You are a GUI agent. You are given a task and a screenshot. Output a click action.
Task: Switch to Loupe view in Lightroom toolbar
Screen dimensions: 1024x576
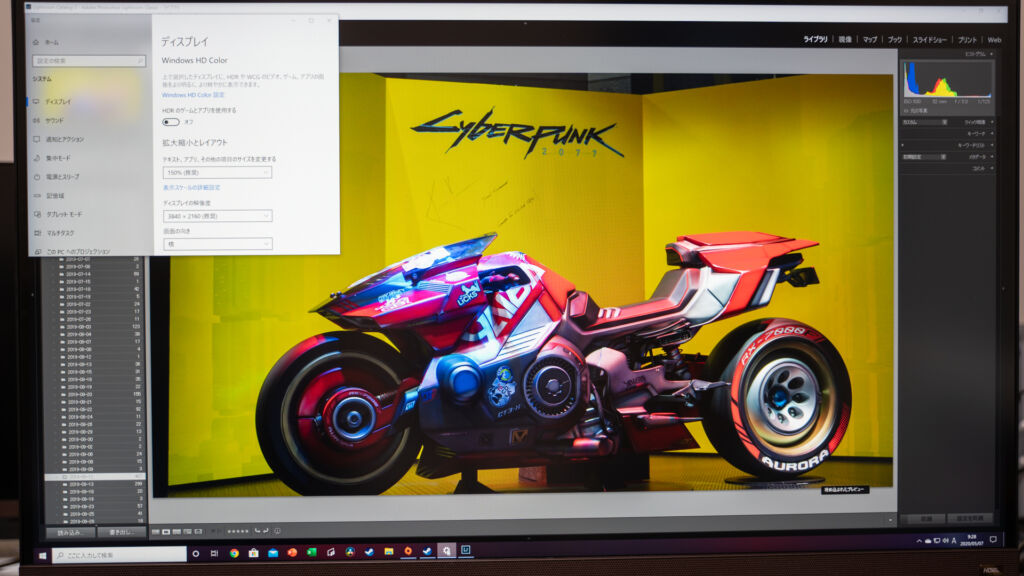point(166,532)
